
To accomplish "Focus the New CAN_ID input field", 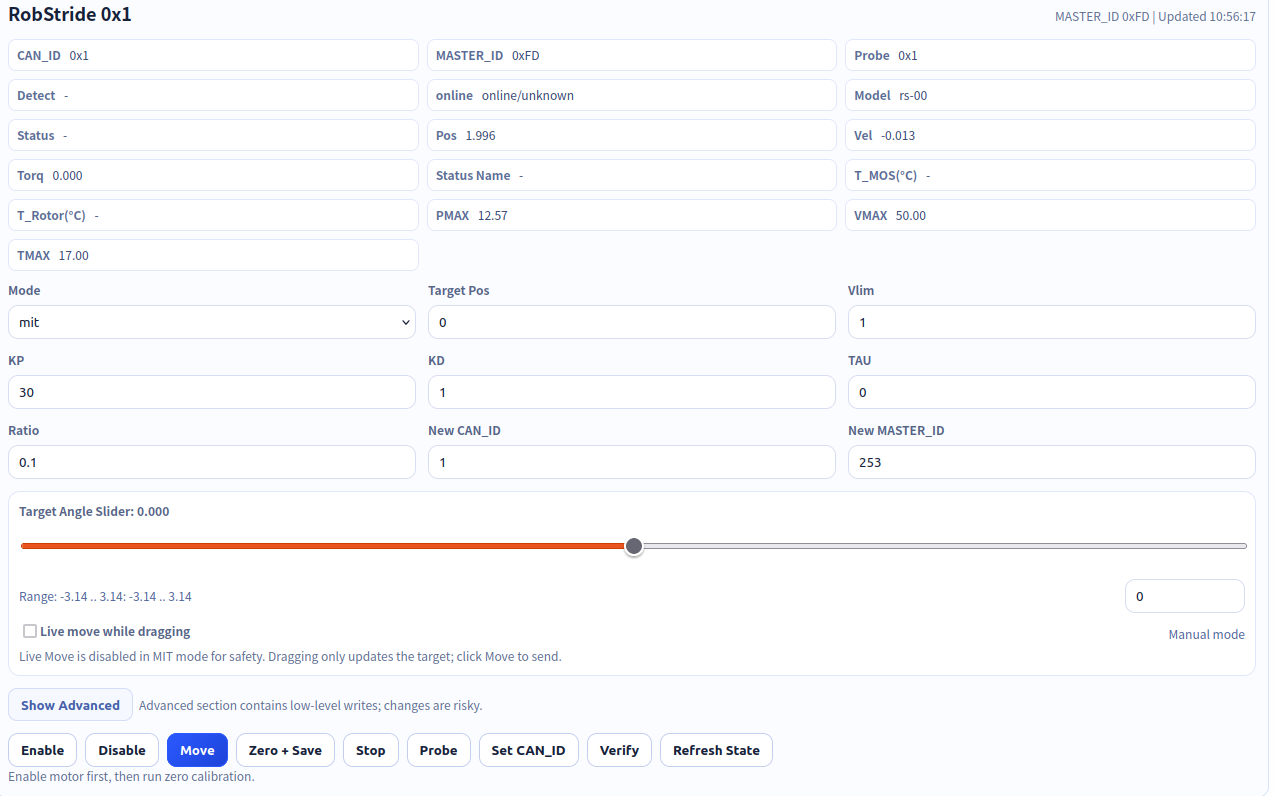I will [x=632, y=462].
